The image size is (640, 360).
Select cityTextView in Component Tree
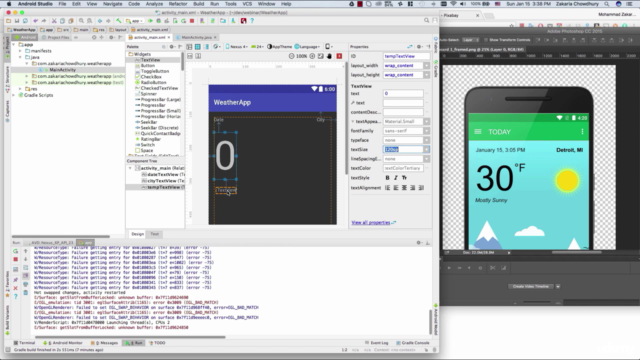pos(162,181)
